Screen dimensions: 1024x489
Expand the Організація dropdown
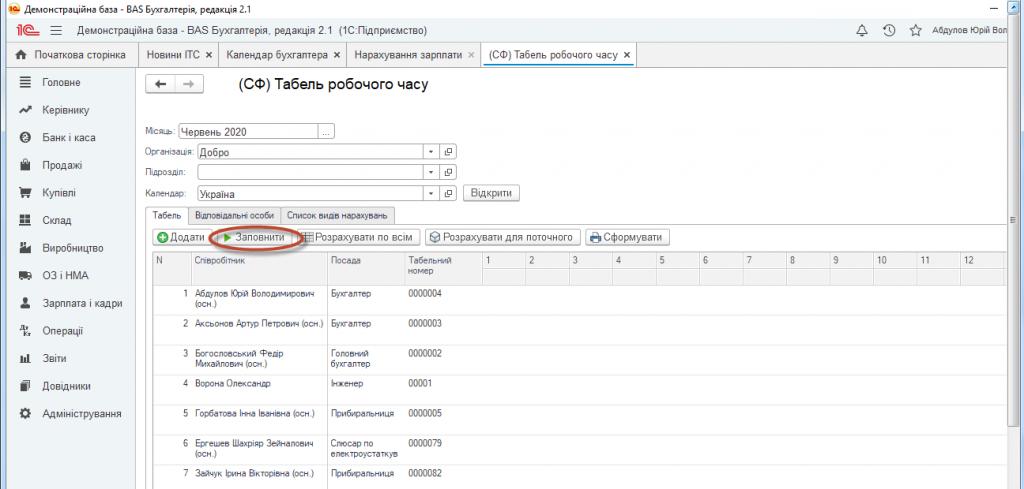click(x=431, y=152)
